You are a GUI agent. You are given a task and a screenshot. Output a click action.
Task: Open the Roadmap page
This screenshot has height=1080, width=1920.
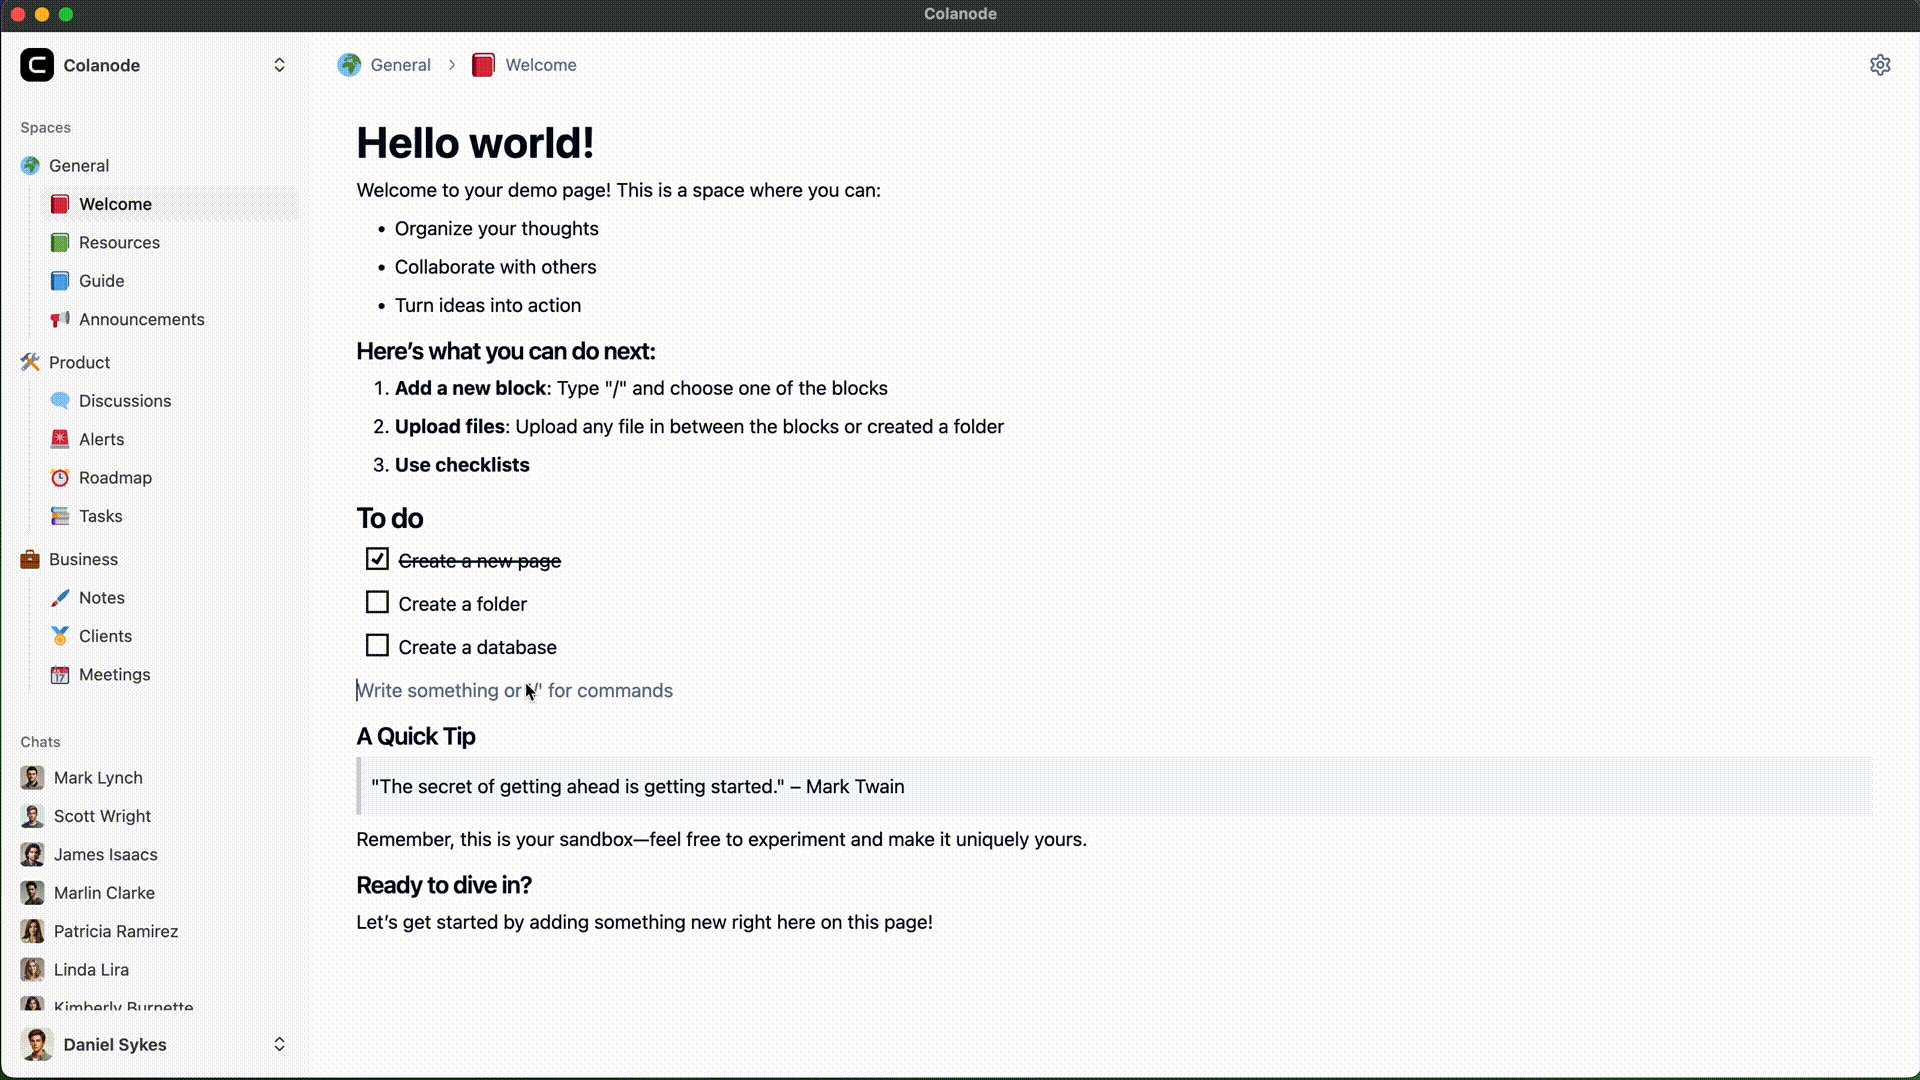(115, 477)
